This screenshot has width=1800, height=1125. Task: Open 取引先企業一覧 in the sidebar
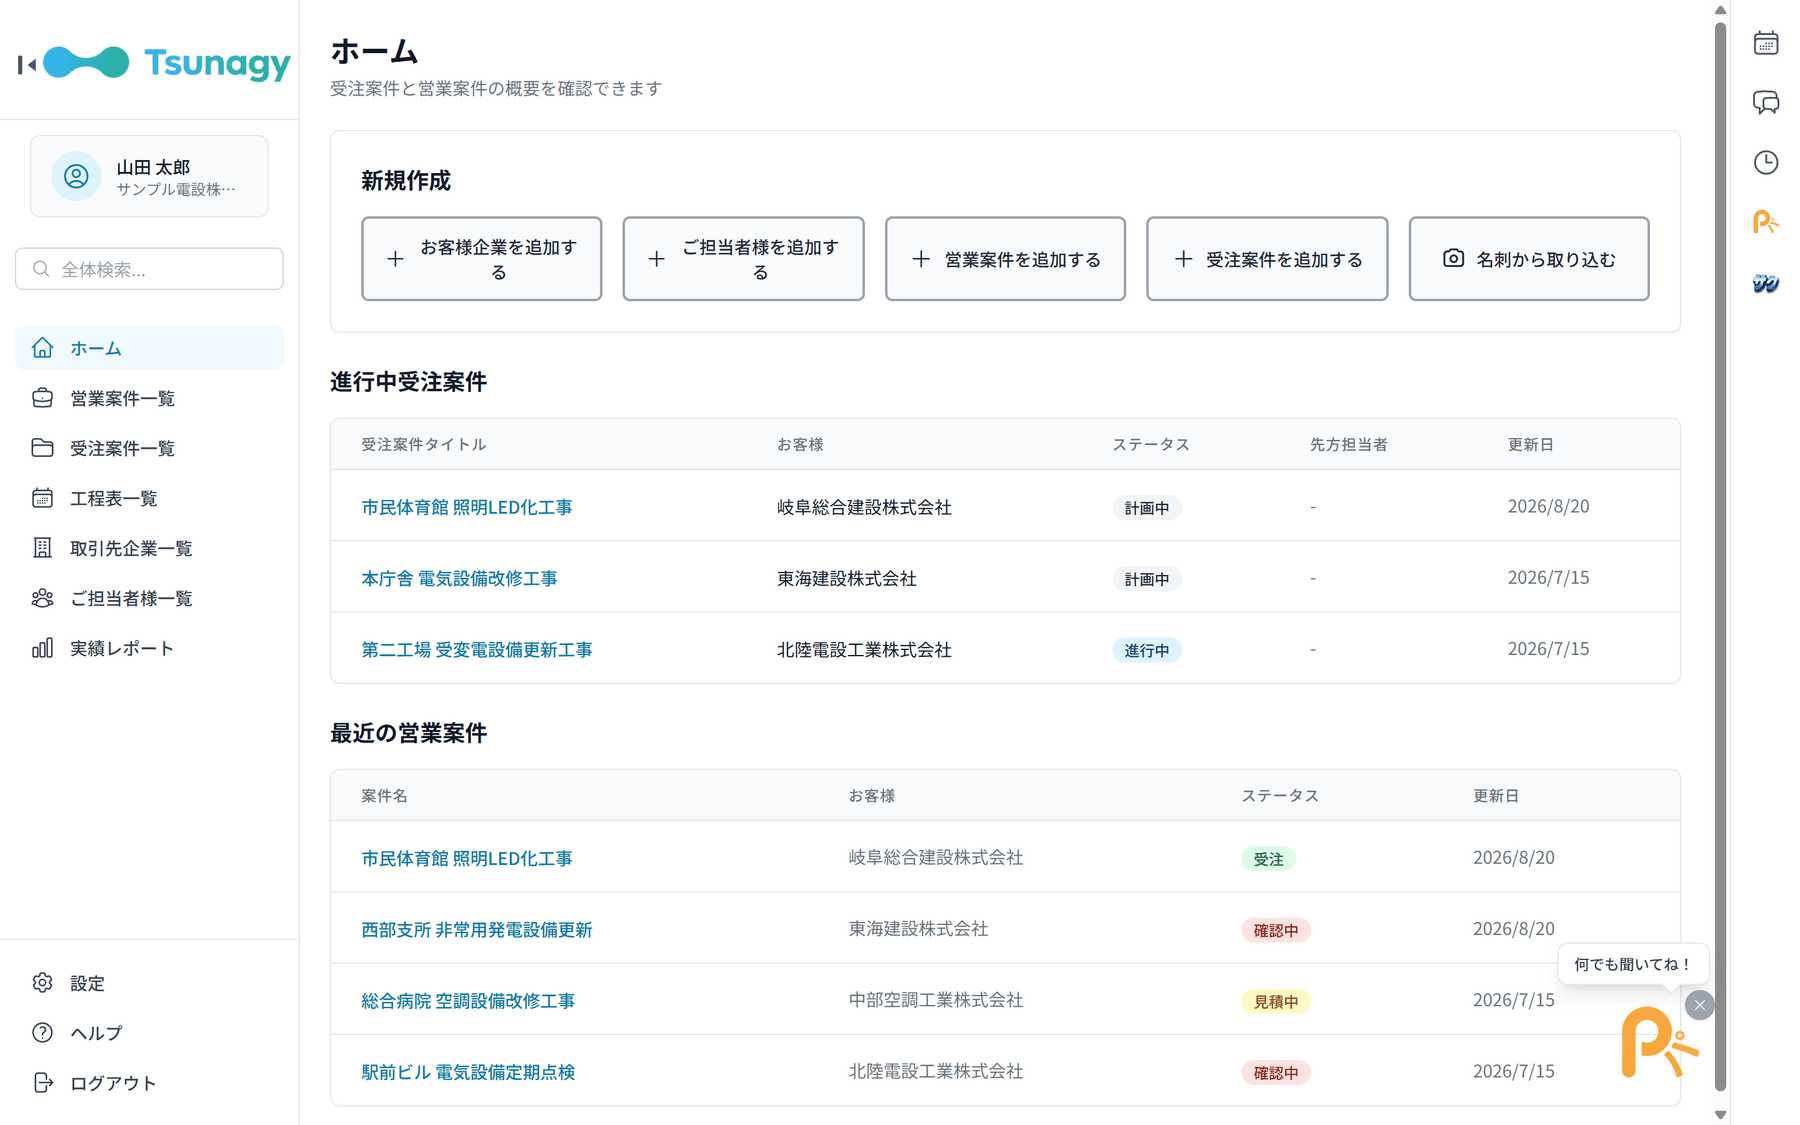[x=149, y=548]
